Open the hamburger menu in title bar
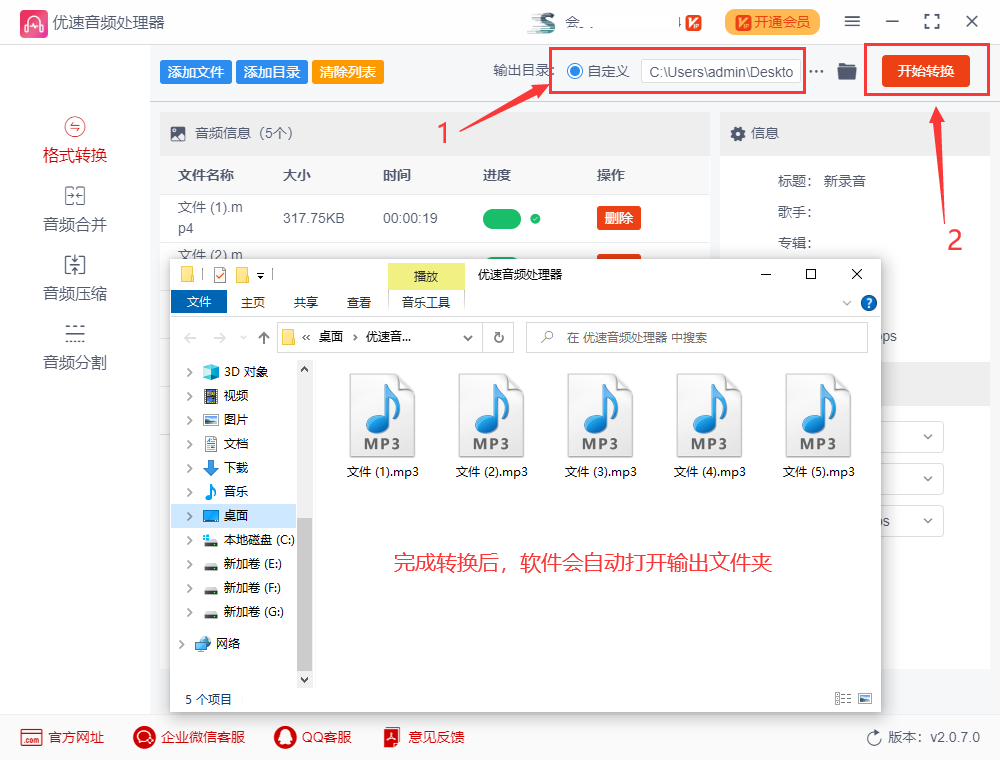Screen dimensions: 1000x760 (852, 22)
